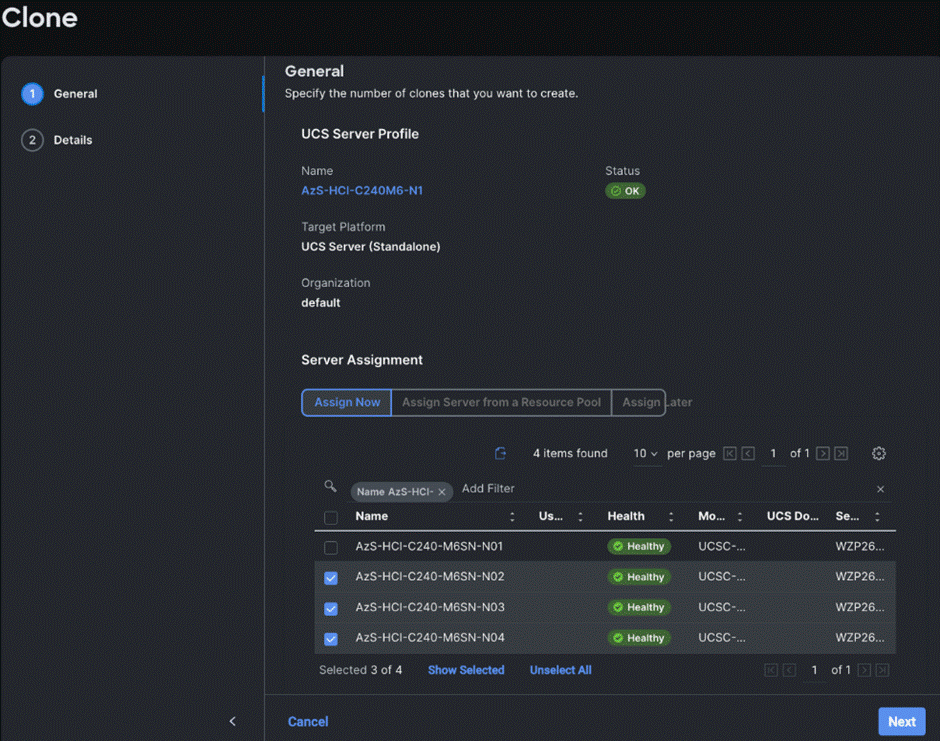Remove the Name AzS-HCI filter chip

pos(441,491)
